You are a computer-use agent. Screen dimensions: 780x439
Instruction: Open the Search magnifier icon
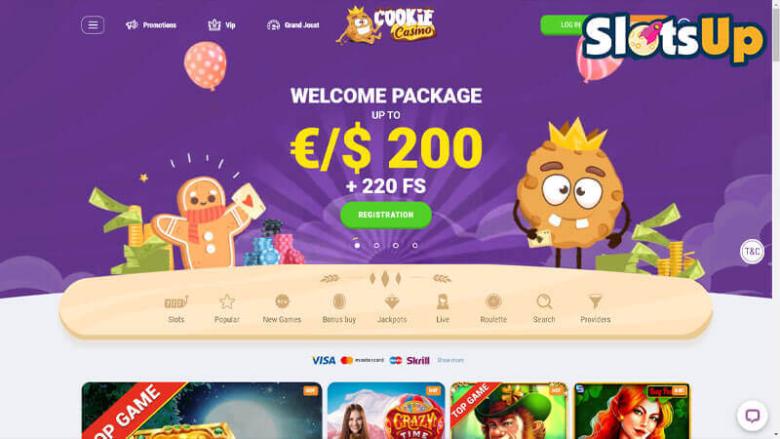coord(544,302)
